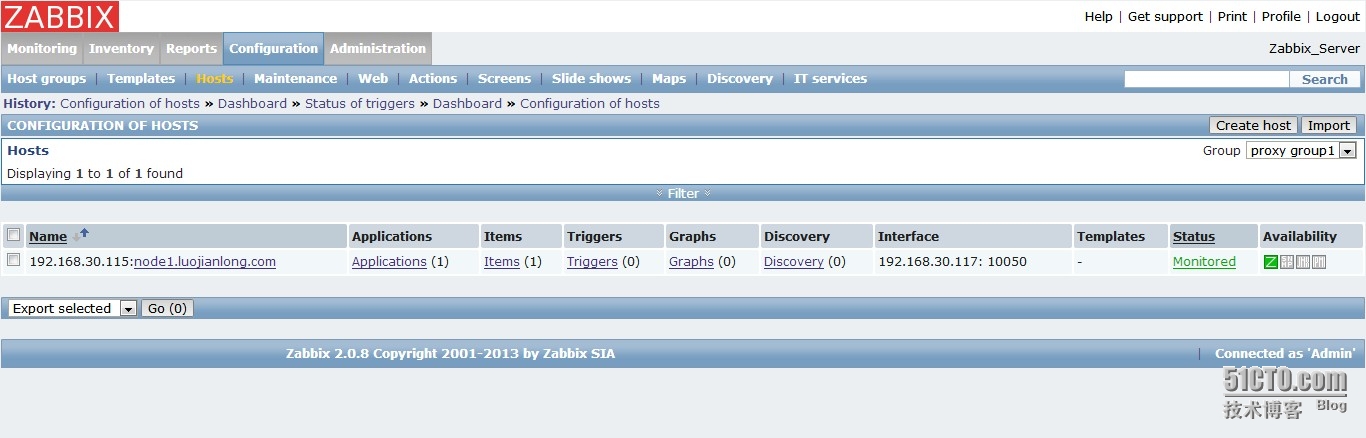Screen dimensions: 1366x438
Task: Click the Print link
Action: click(1232, 16)
